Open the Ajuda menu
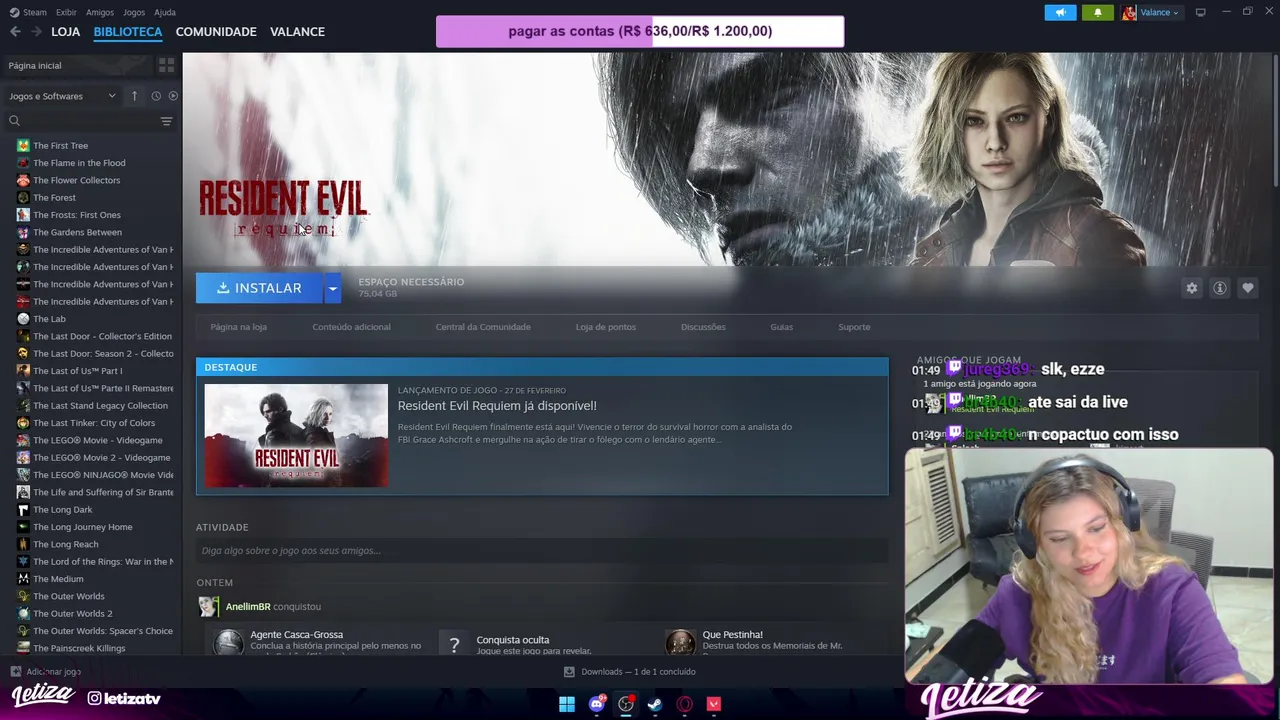Image resolution: width=1280 pixels, height=720 pixels. [x=165, y=12]
